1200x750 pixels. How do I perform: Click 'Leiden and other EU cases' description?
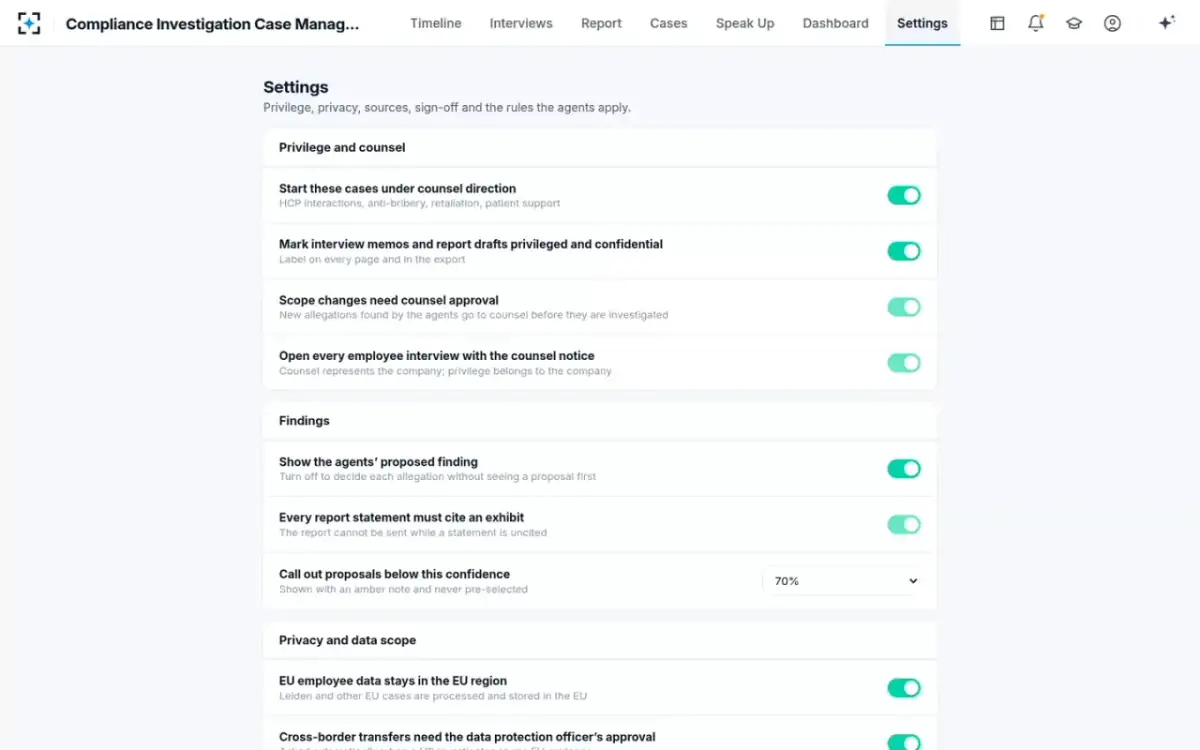click(x=433, y=696)
